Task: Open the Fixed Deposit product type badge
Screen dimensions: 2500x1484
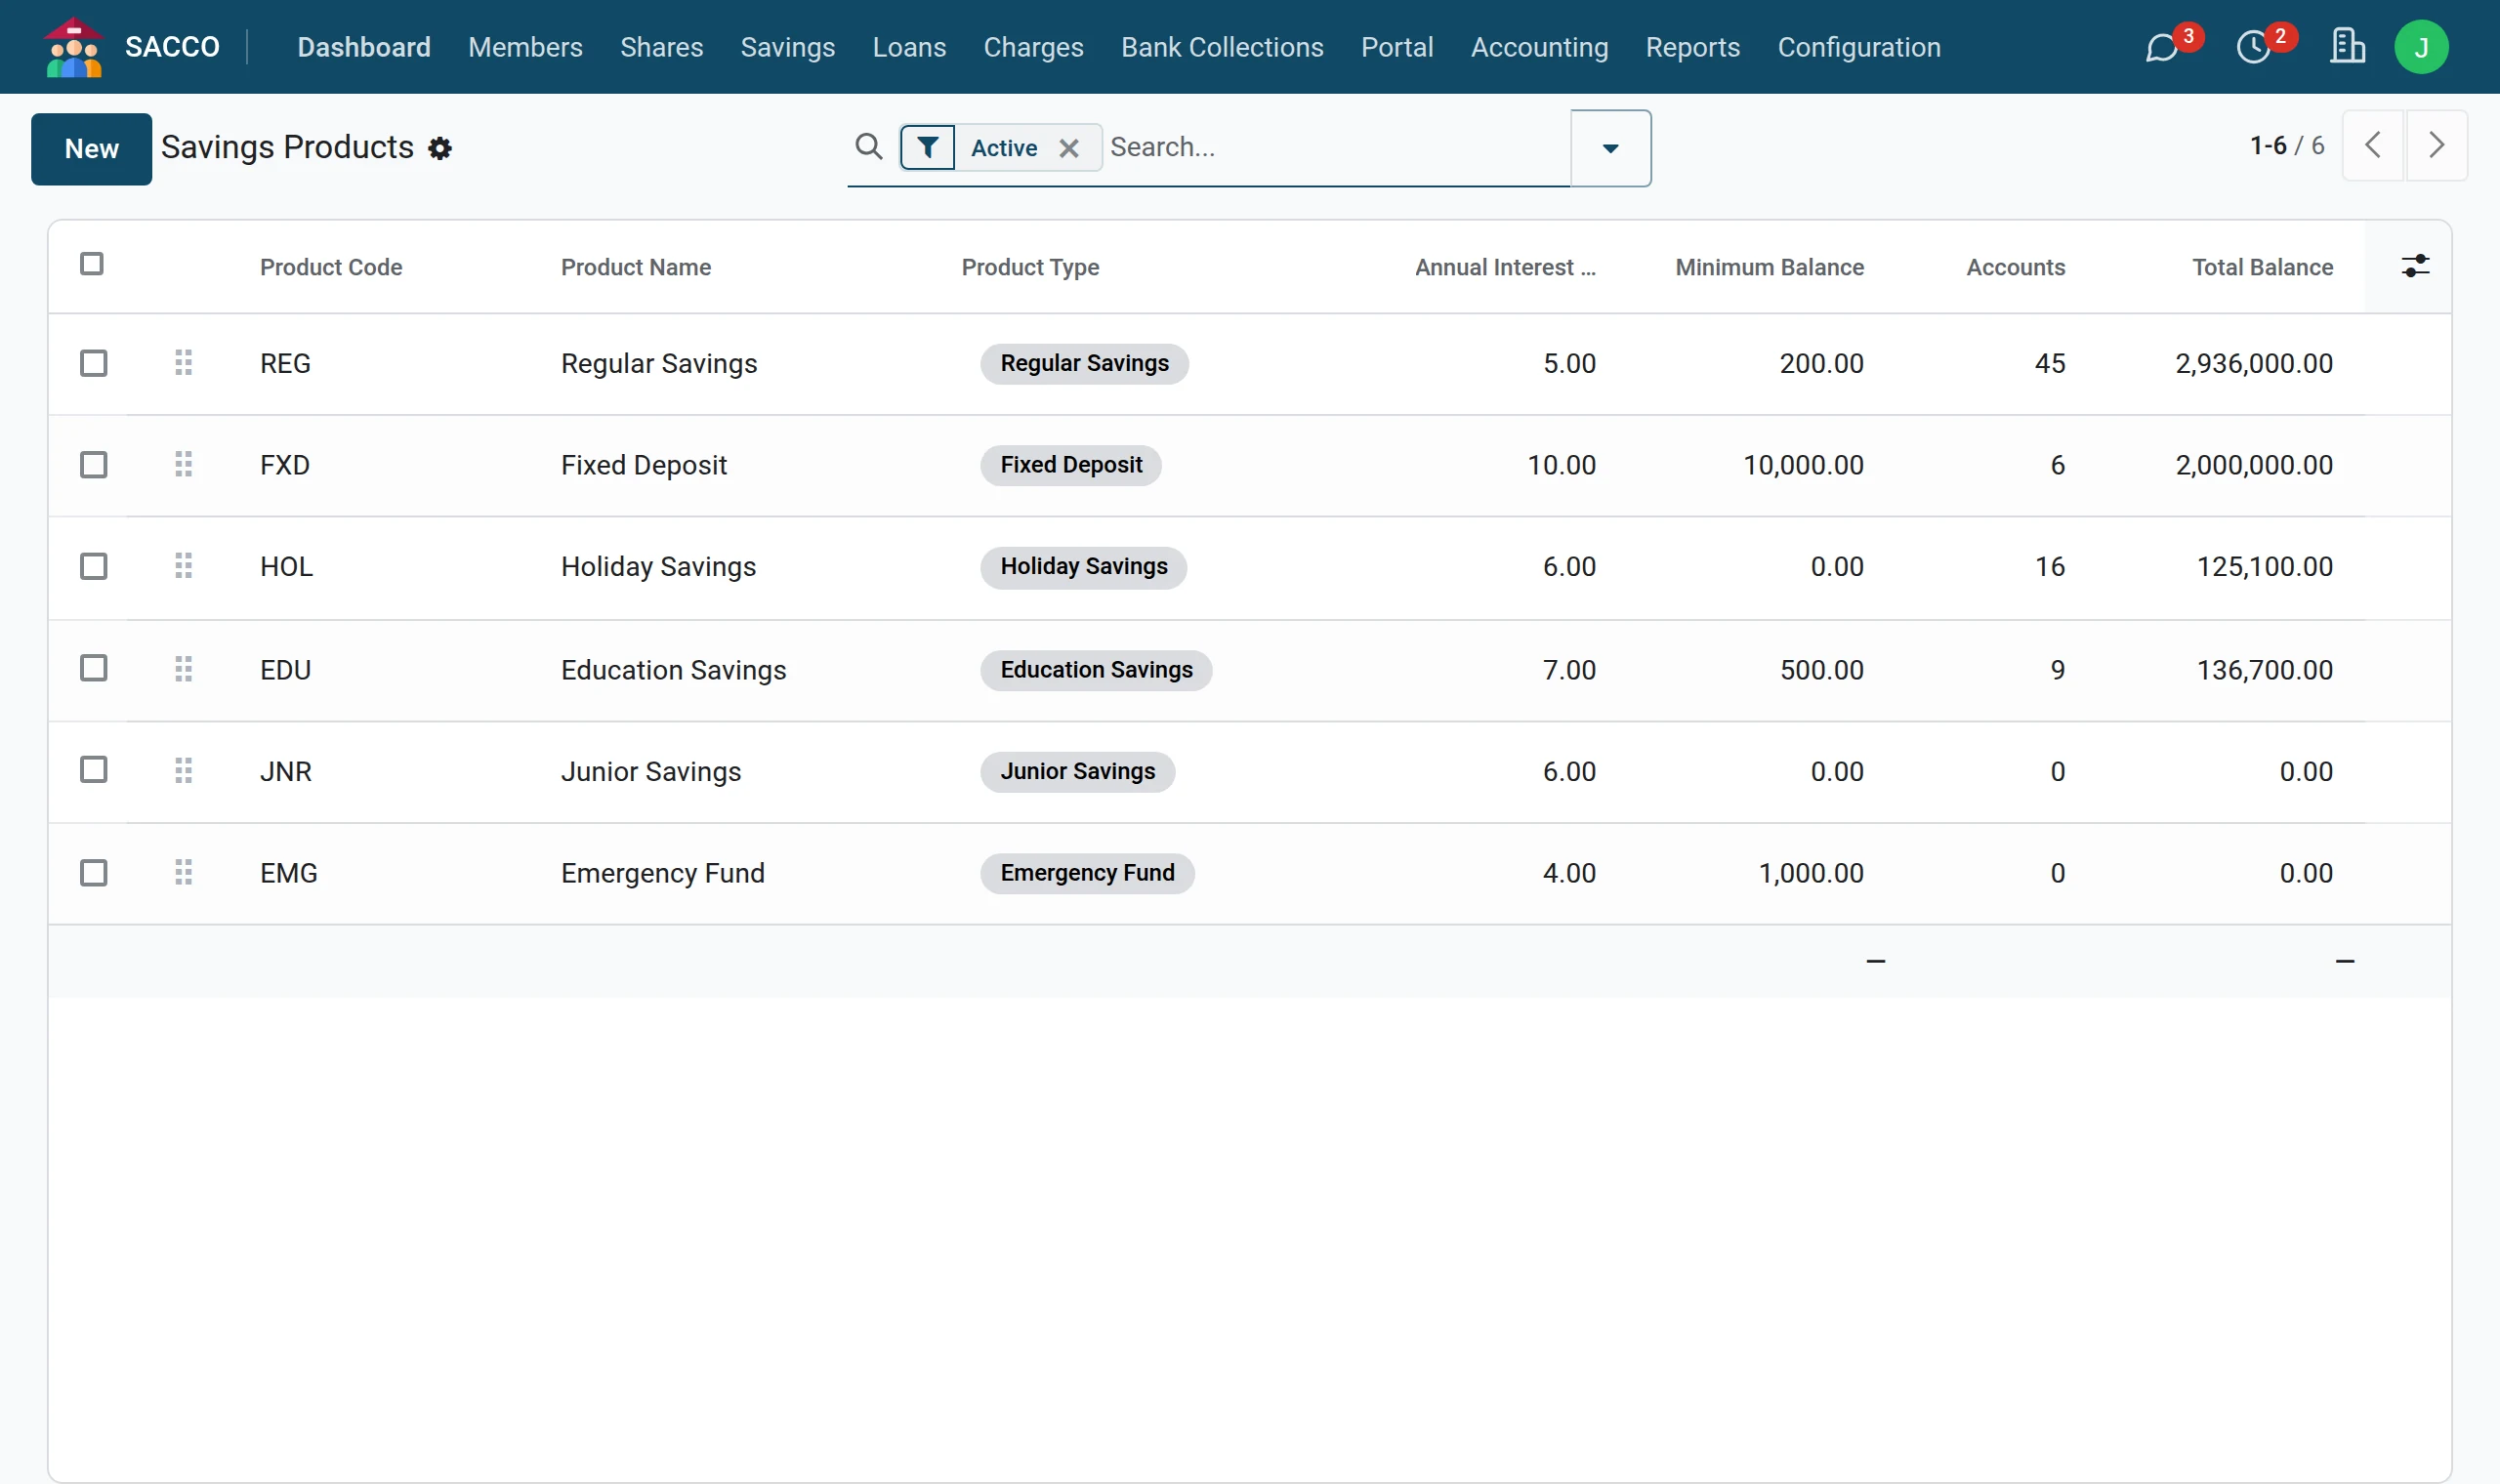Action: [1071, 465]
